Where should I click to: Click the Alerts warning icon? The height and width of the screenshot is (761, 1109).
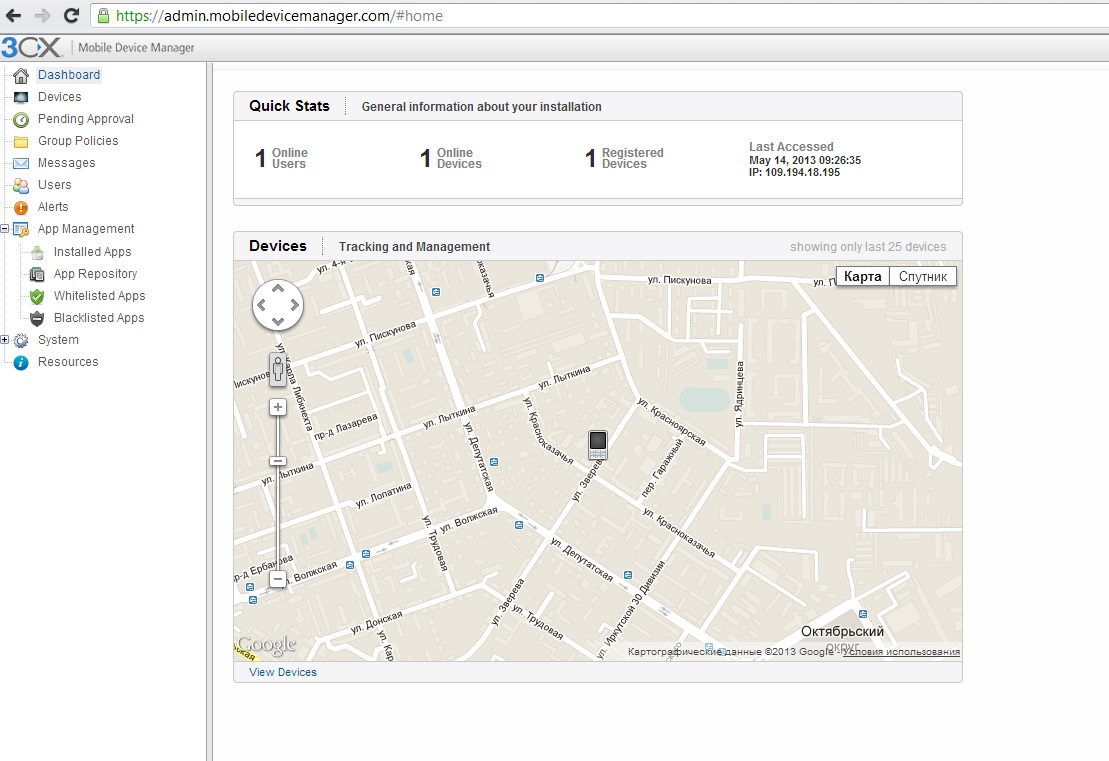tap(20, 207)
